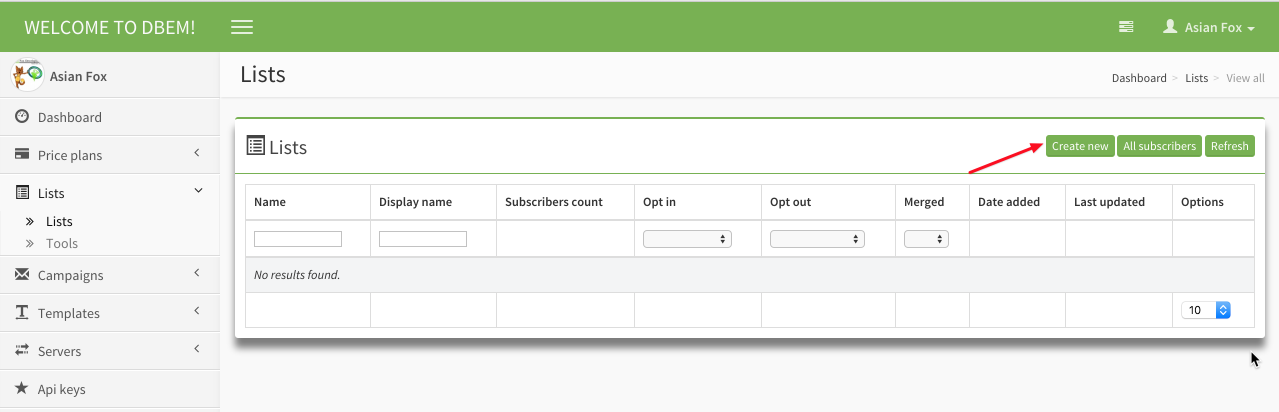The height and width of the screenshot is (412, 1279).
Task: Open Dashboard from the sidebar
Action: (69, 117)
